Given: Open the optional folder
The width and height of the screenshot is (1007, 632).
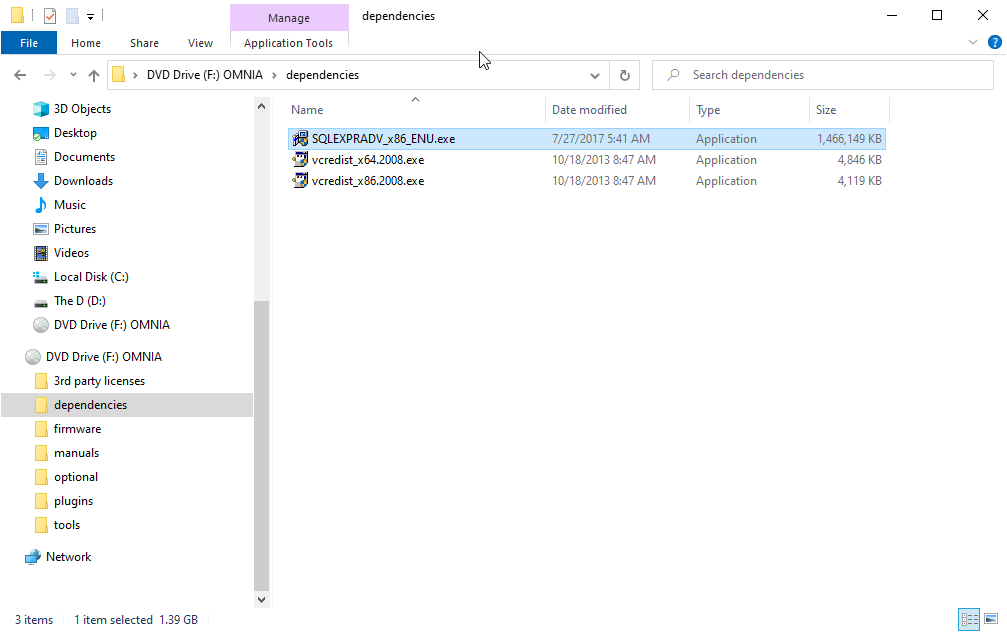Looking at the screenshot, I should pos(76,477).
